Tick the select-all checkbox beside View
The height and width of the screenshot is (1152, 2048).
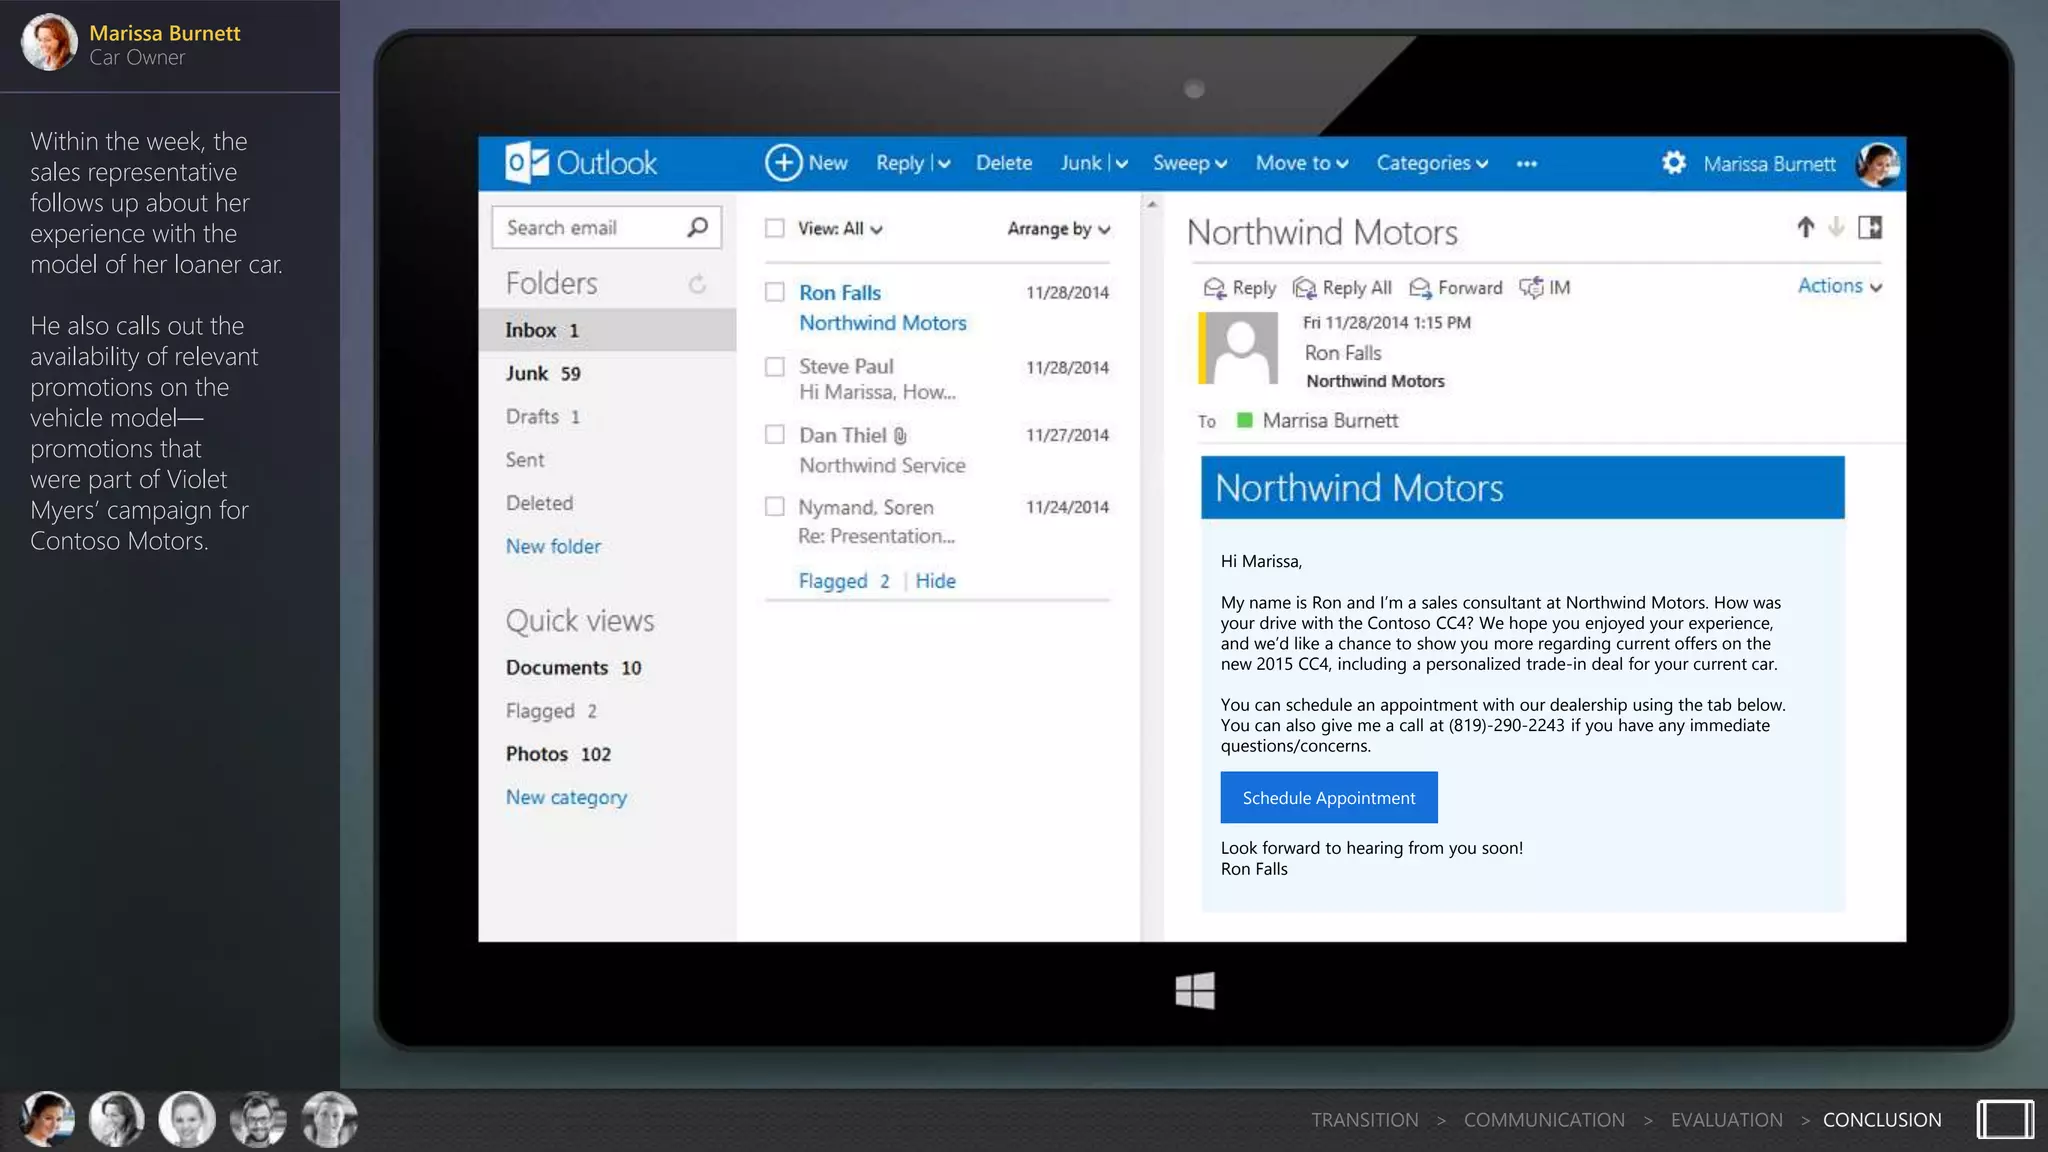tap(775, 229)
